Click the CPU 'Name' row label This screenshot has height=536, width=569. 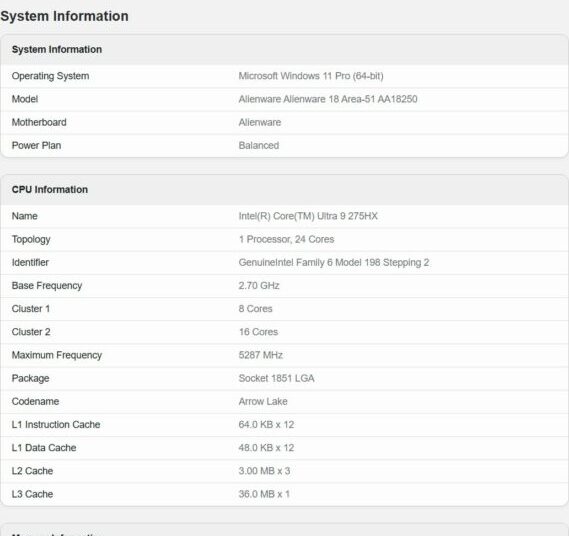point(25,216)
